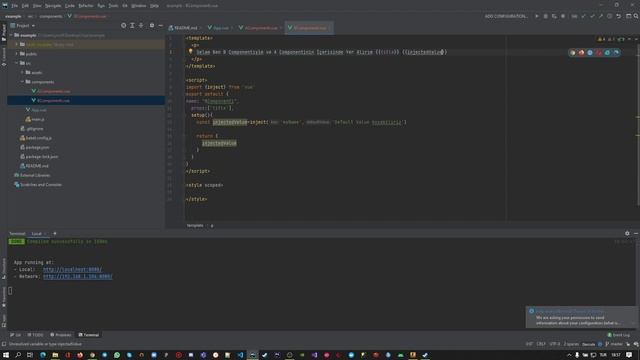
Task: Open terminal settings gear icon
Action: click(x=627, y=233)
